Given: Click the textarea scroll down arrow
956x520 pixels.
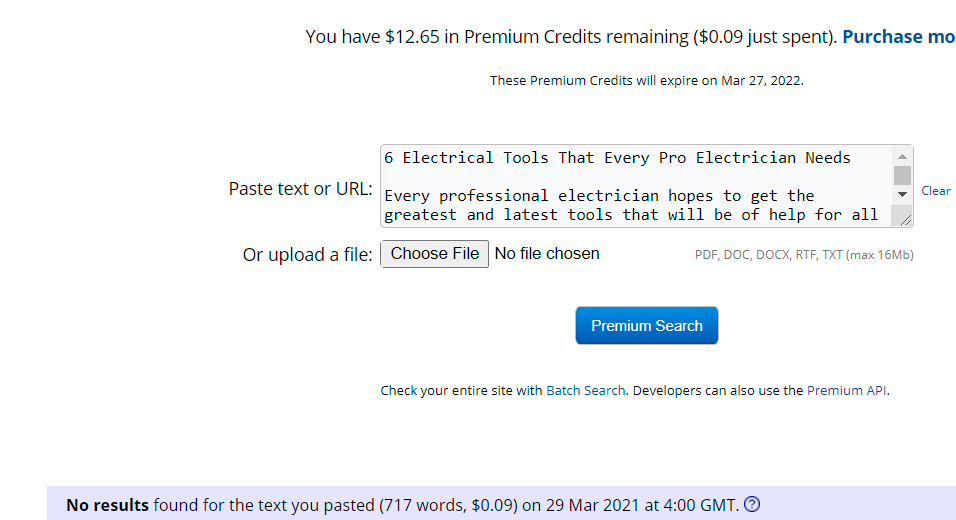Looking at the screenshot, I should (902, 194).
